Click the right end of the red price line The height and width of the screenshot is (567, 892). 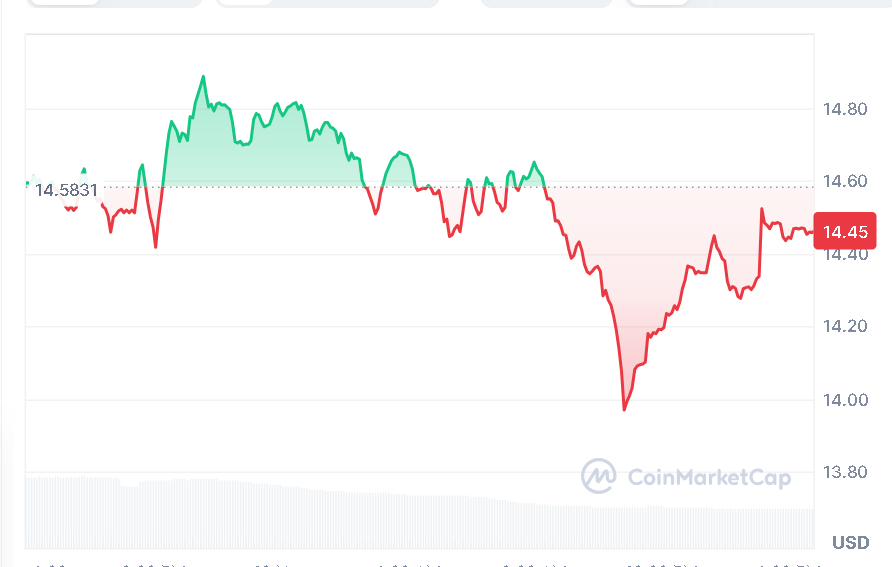(x=812, y=232)
